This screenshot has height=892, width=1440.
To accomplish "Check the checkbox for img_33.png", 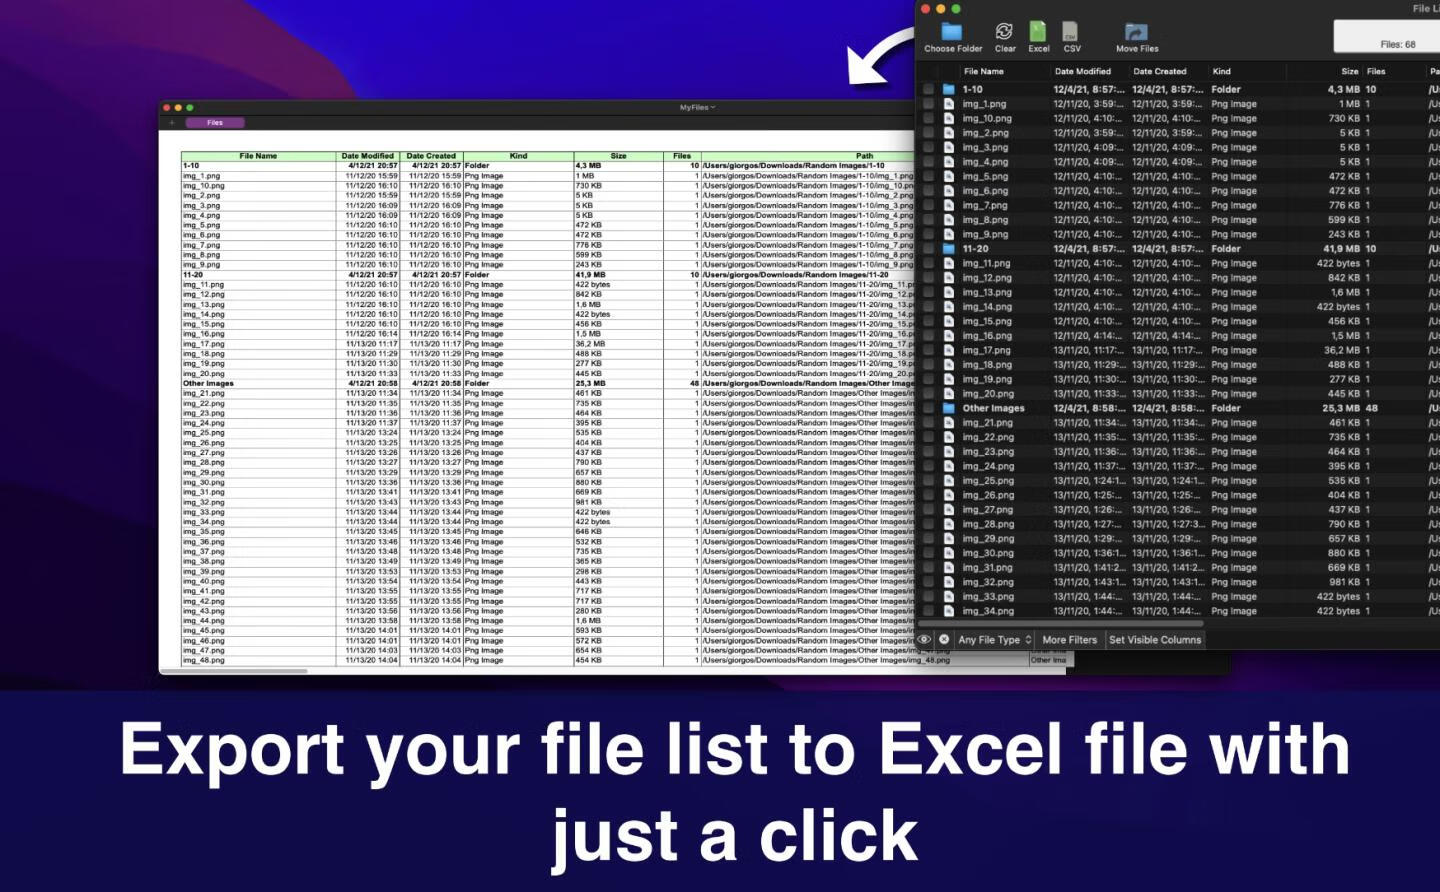I will 928,597.
